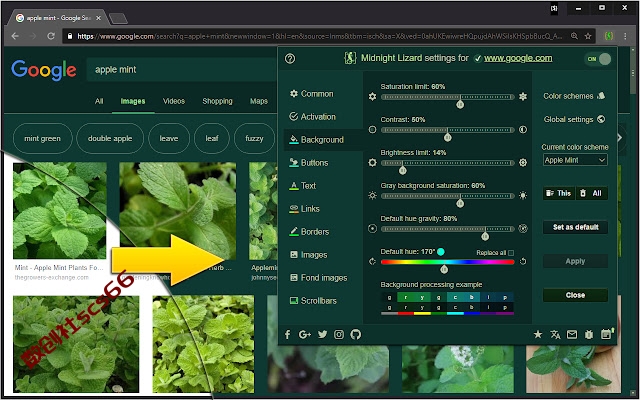The image size is (640, 400).
Task: Switch to the Borders tab
Action: [309, 231]
